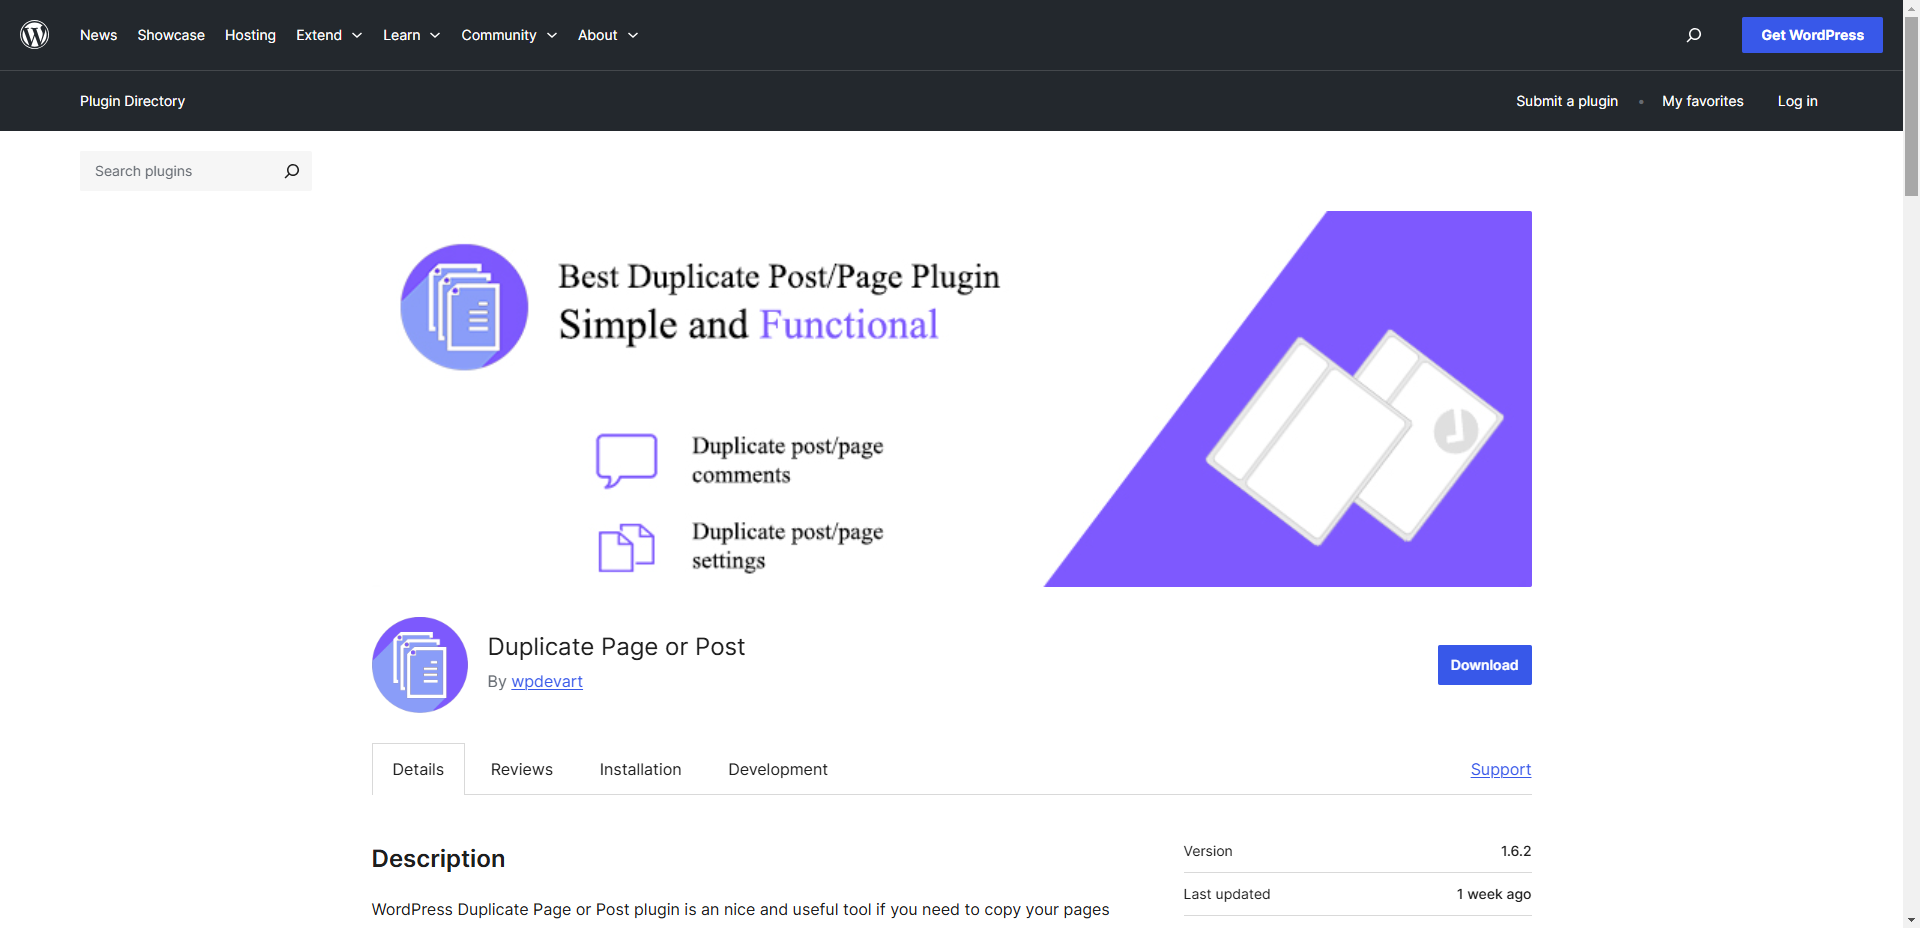This screenshot has height=928, width=1920.
Task: Click the WordPress logo in the header
Action: click(35, 35)
